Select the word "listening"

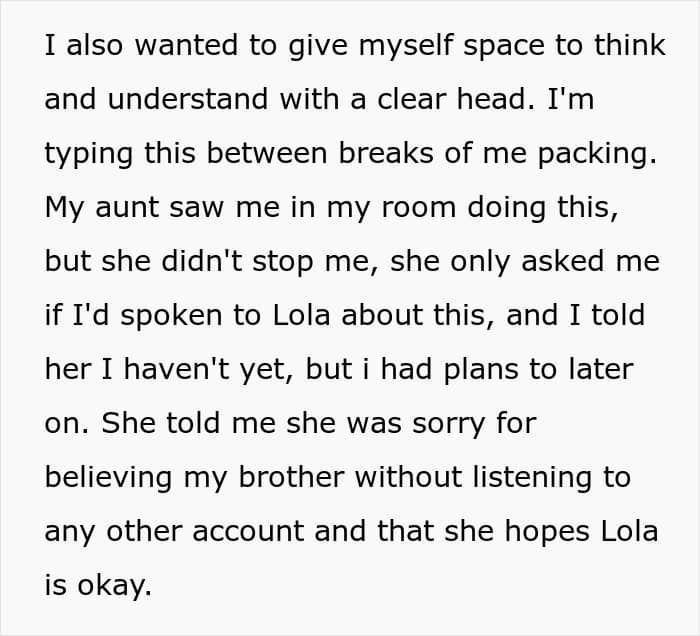coord(532,477)
